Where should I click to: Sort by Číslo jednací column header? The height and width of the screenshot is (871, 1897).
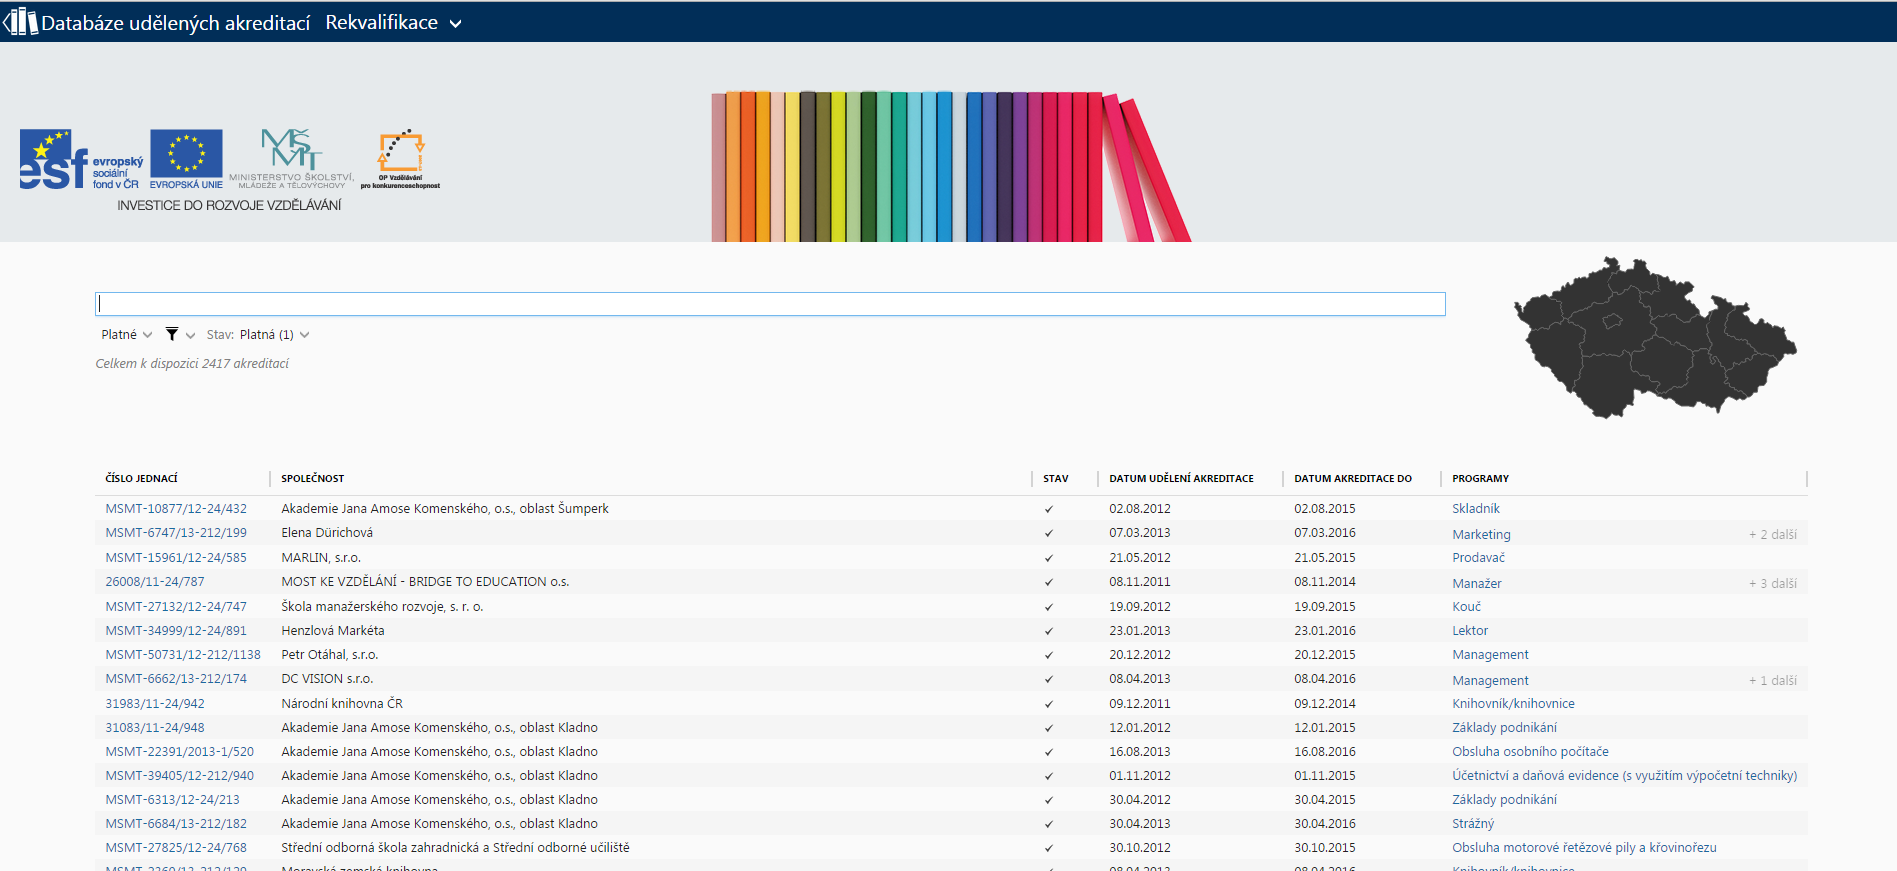(x=142, y=478)
